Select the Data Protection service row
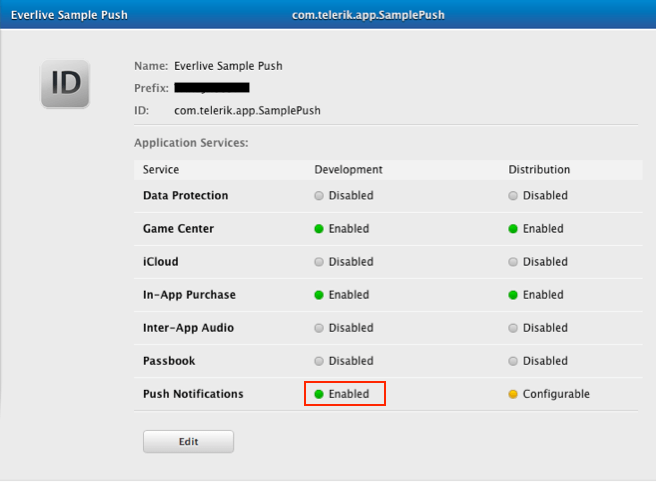Screen dimensions: 657x482 [185, 196]
